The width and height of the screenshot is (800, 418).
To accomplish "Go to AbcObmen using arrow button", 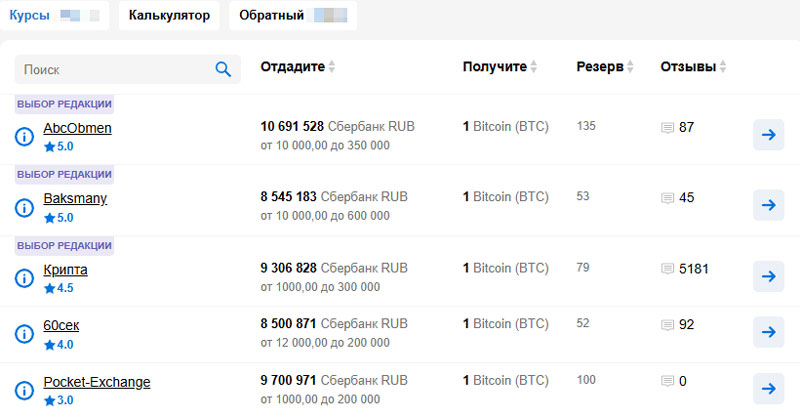I will pos(768,135).
